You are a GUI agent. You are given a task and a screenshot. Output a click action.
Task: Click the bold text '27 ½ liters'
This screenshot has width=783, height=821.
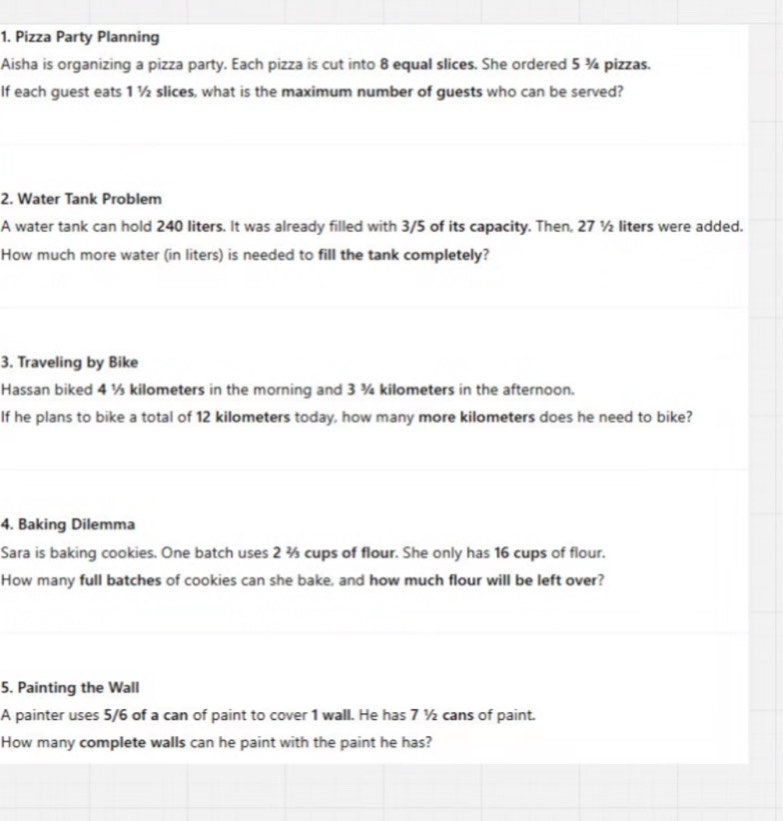(615, 227)
